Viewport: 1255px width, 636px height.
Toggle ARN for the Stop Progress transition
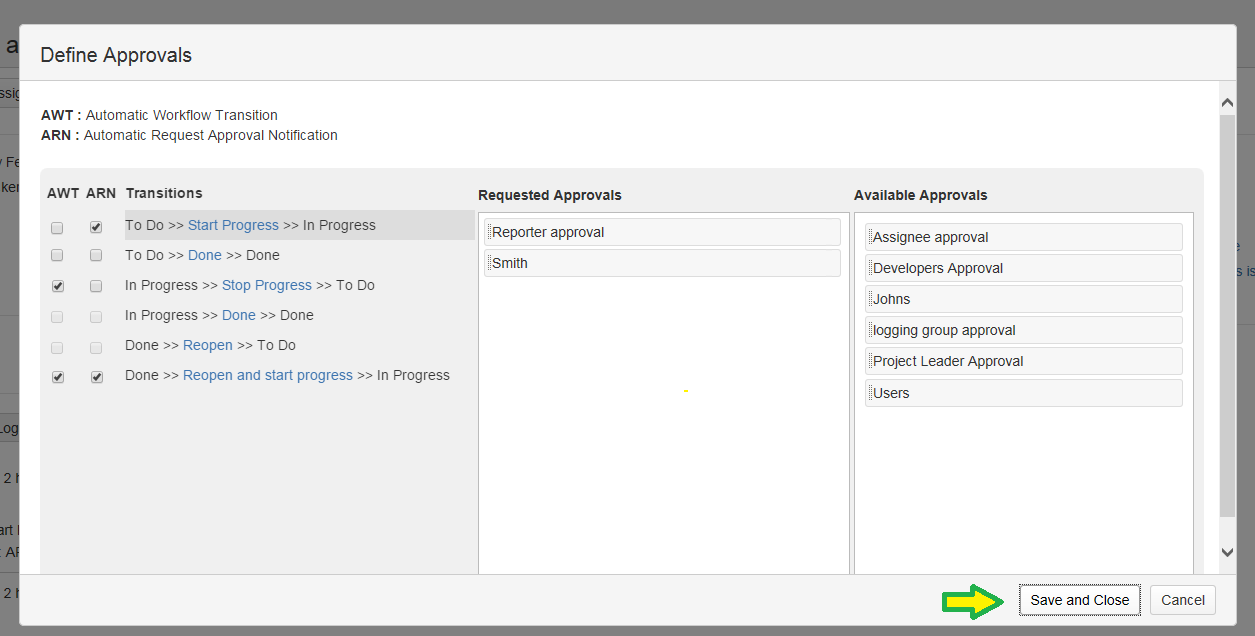pos(96,286)
